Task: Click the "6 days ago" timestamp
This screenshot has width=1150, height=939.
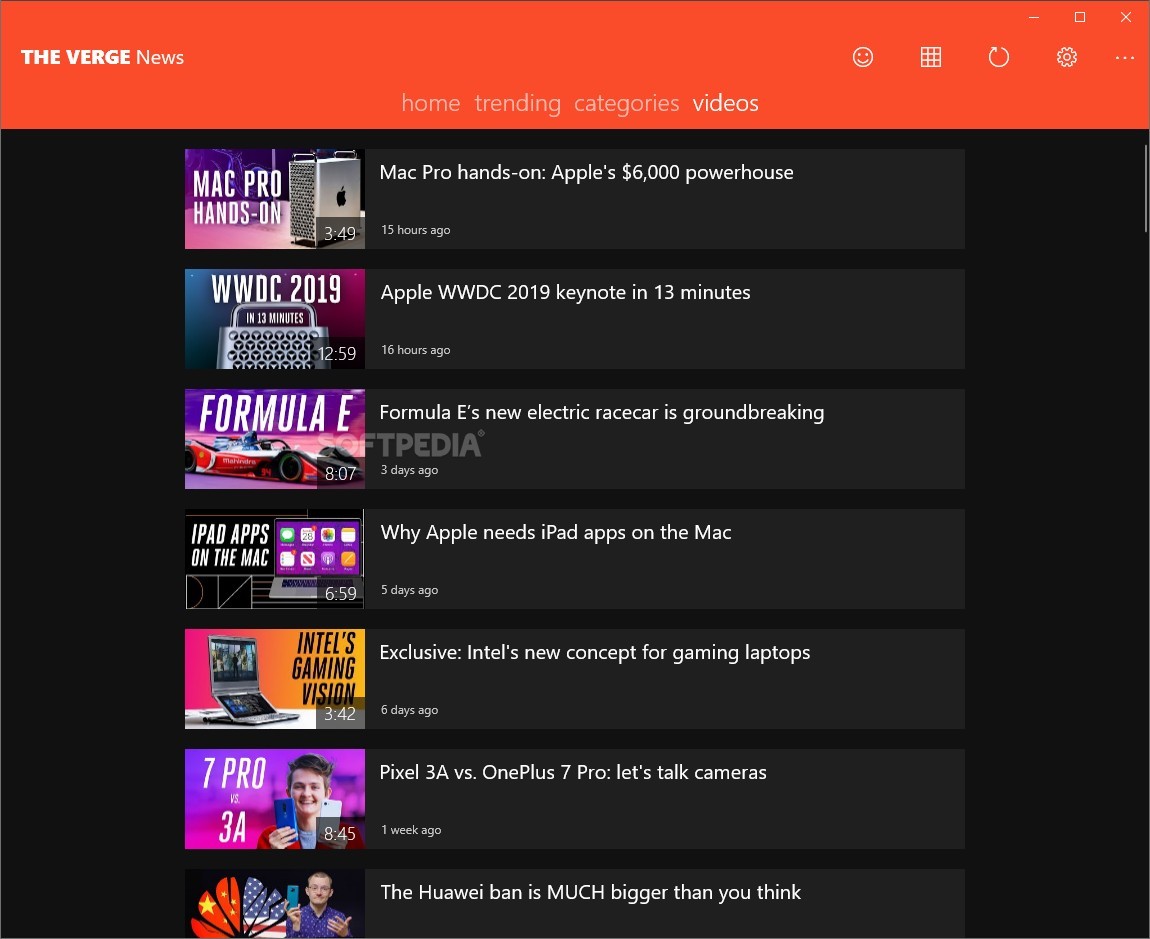Action: click(x=409, y=710)
